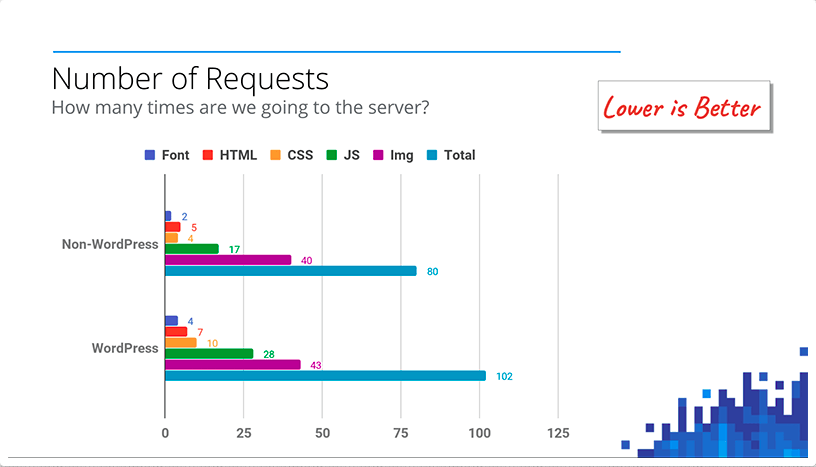Click the x-axis tick label 125
This screenshot has width=816, height=467.
(x=558, y=433)
